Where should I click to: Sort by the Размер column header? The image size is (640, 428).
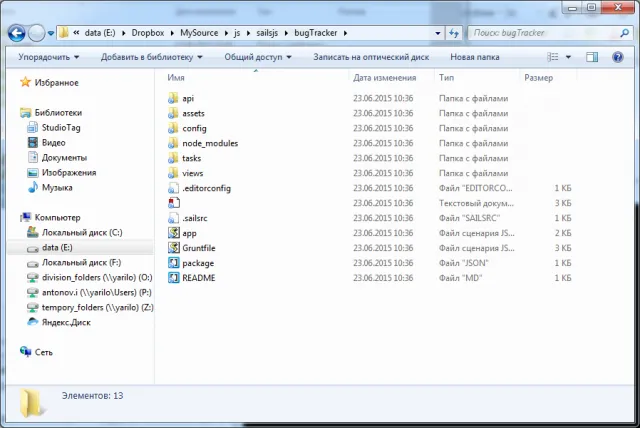click(538, 78)
